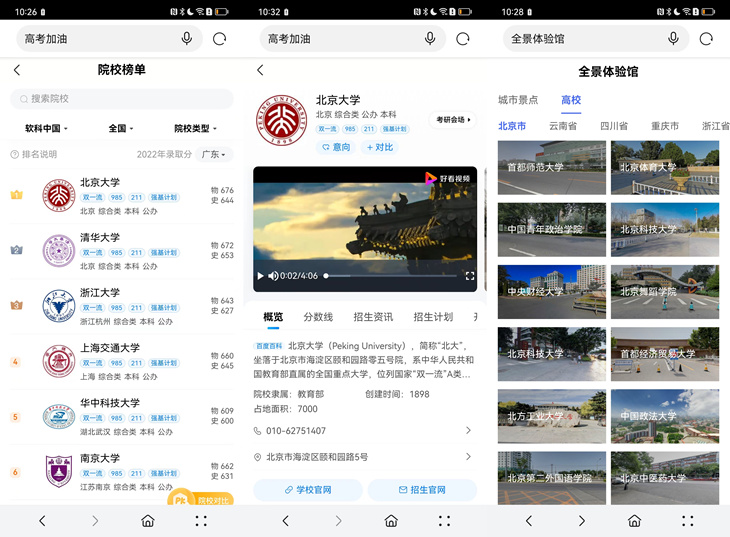
Task: Select the 城市景点 tab
Action: click(x=518, y=100)
